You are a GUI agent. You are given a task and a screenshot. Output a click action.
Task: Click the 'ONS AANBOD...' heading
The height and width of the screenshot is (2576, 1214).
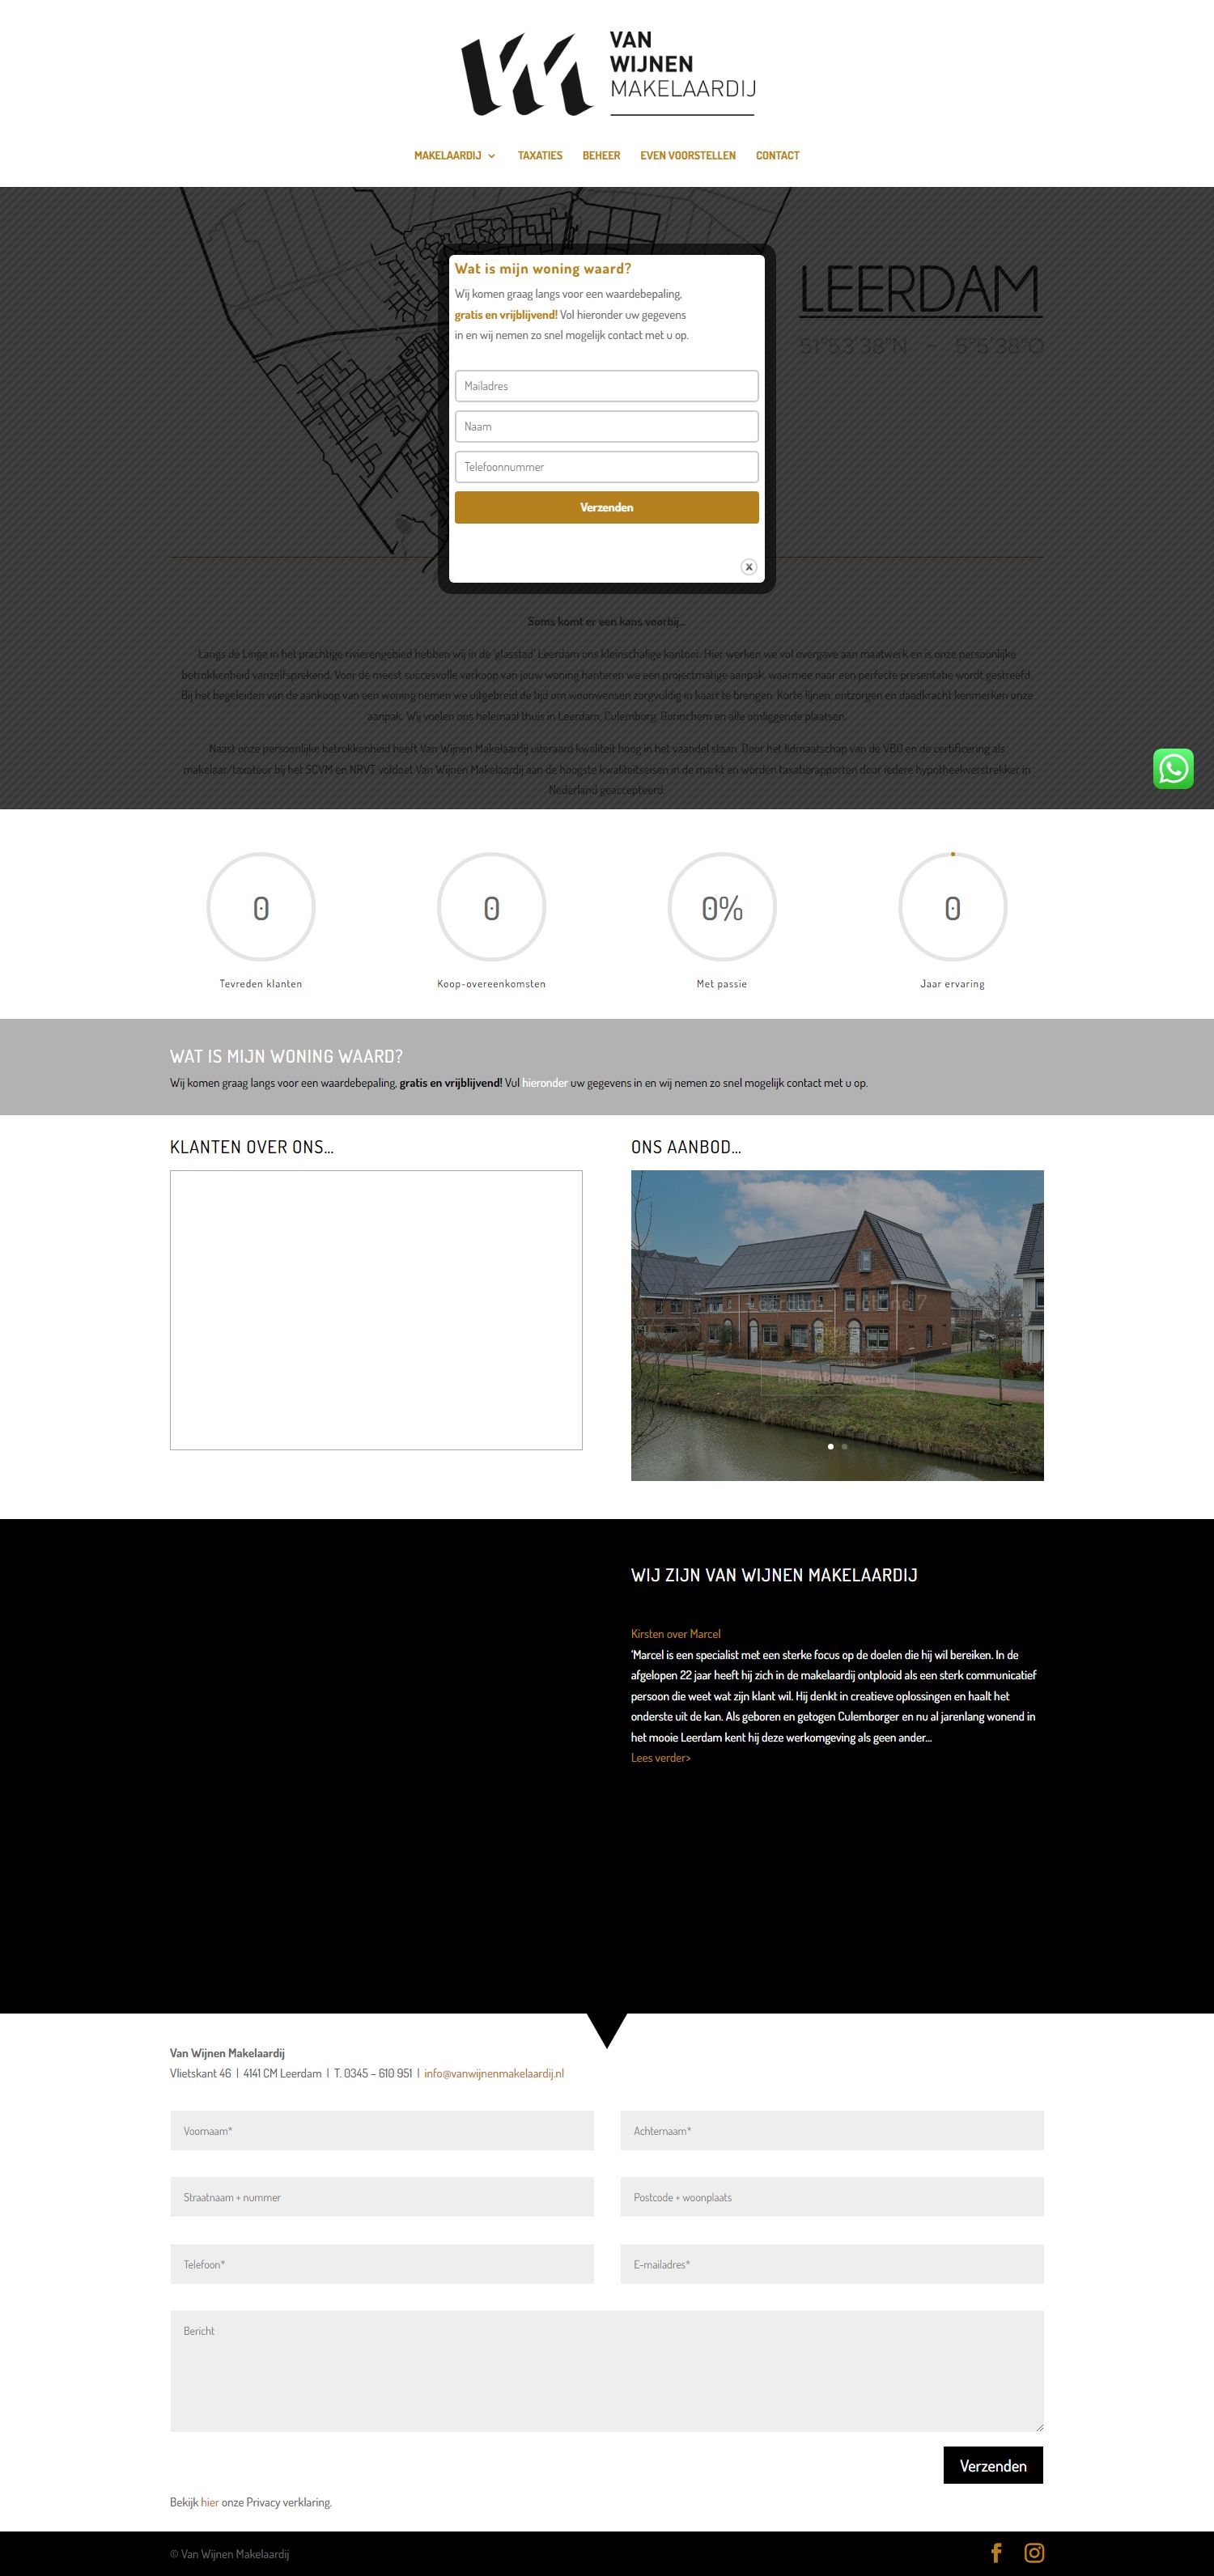click(686, 1147)
